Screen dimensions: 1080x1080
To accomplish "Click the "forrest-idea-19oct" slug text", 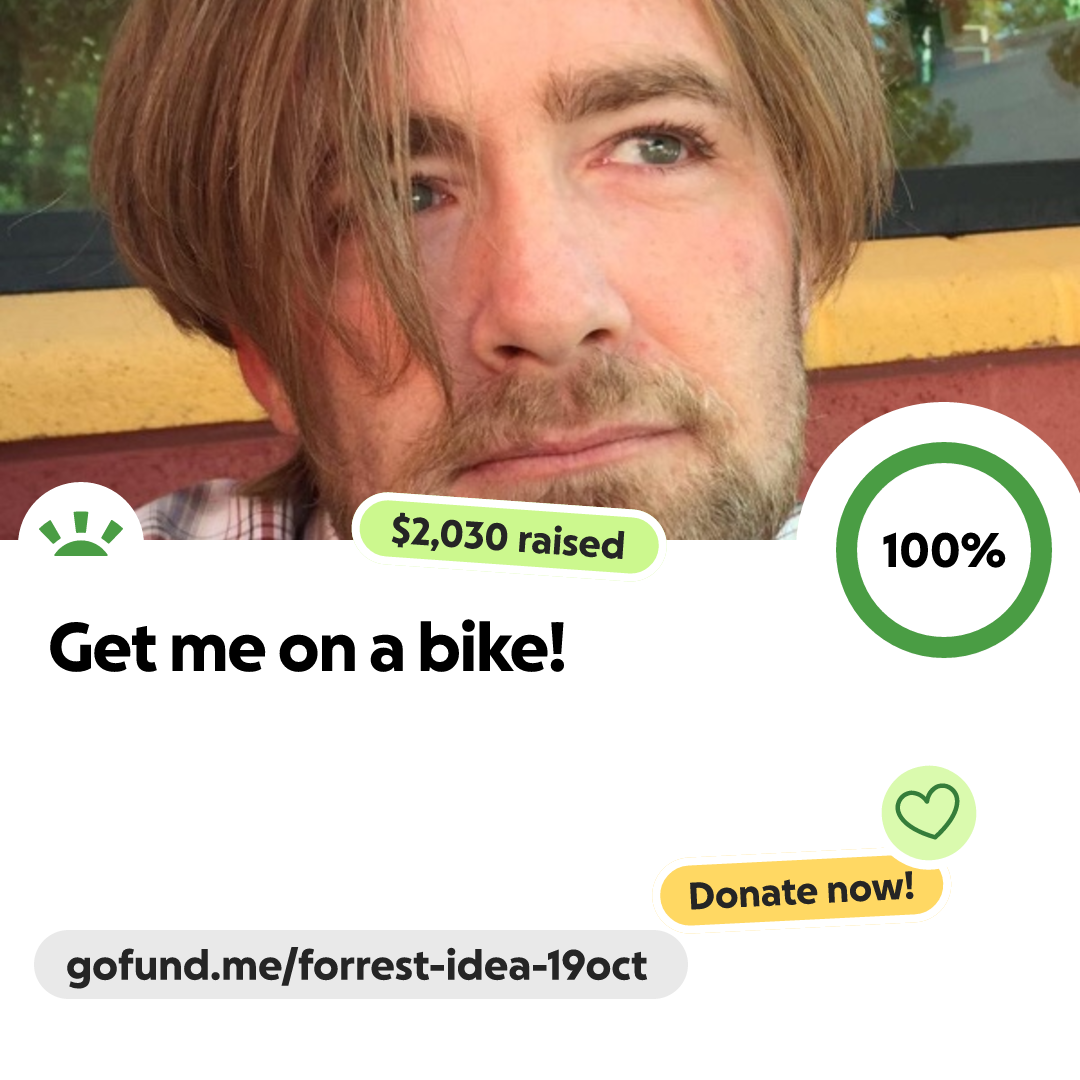I will pyautogui.click(x=472, y=964).
